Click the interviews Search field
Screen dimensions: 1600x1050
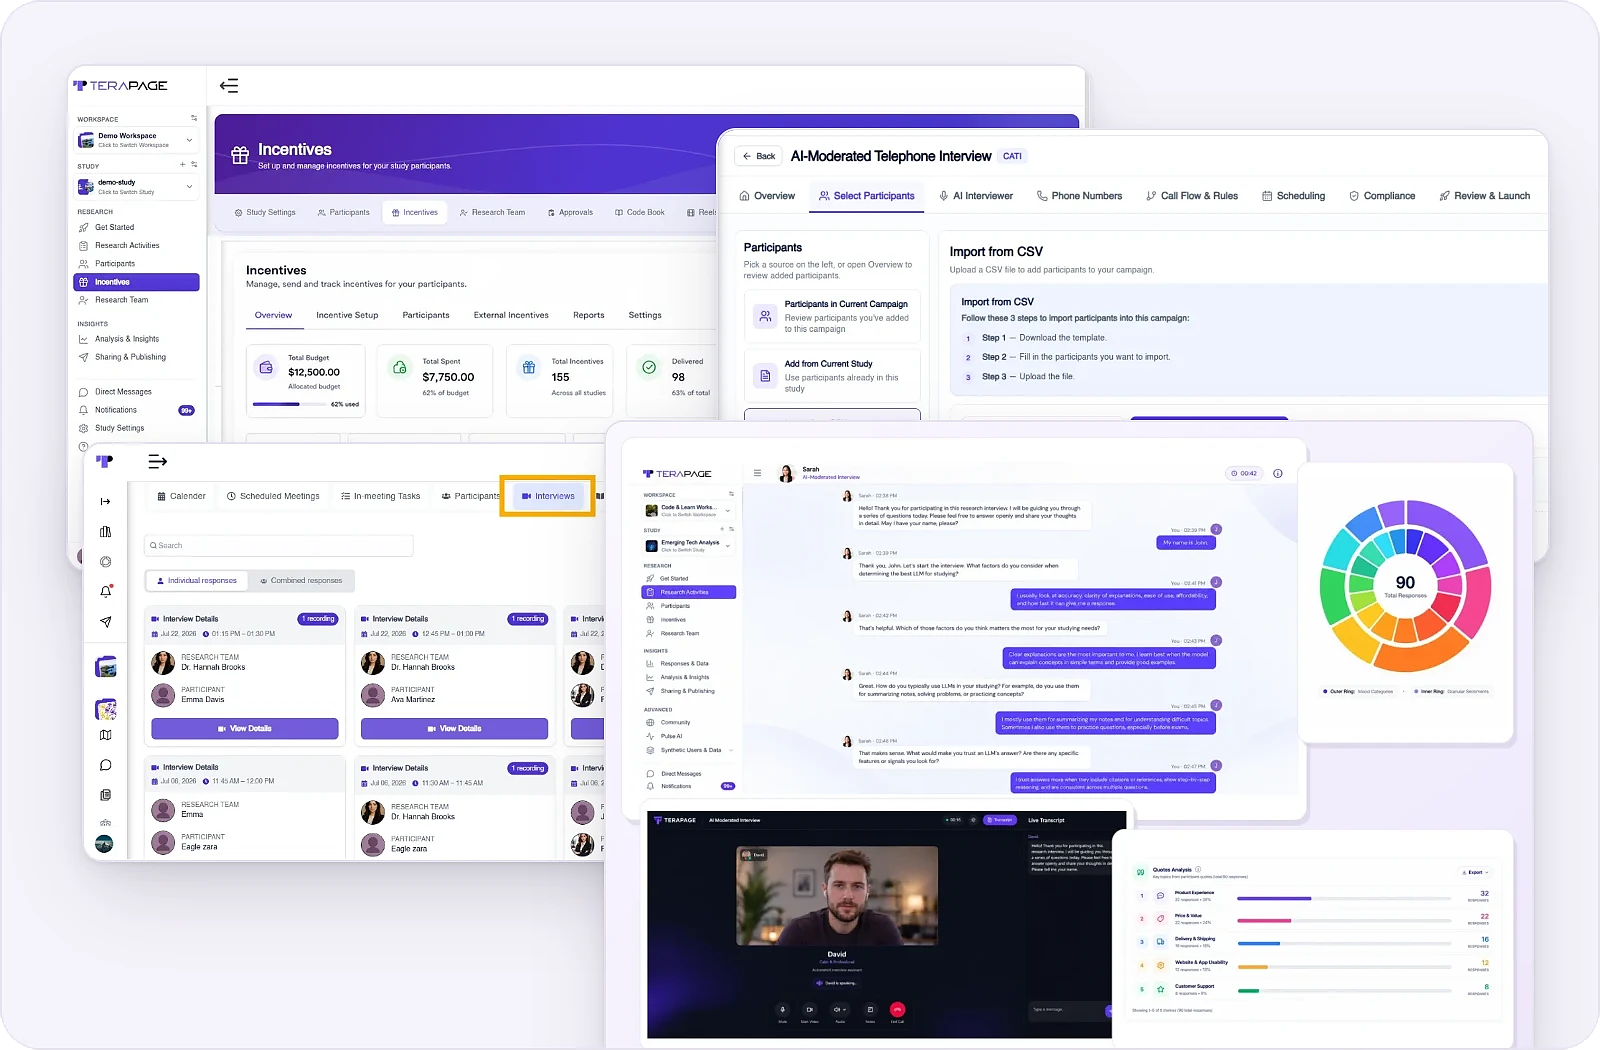(279, 546)
